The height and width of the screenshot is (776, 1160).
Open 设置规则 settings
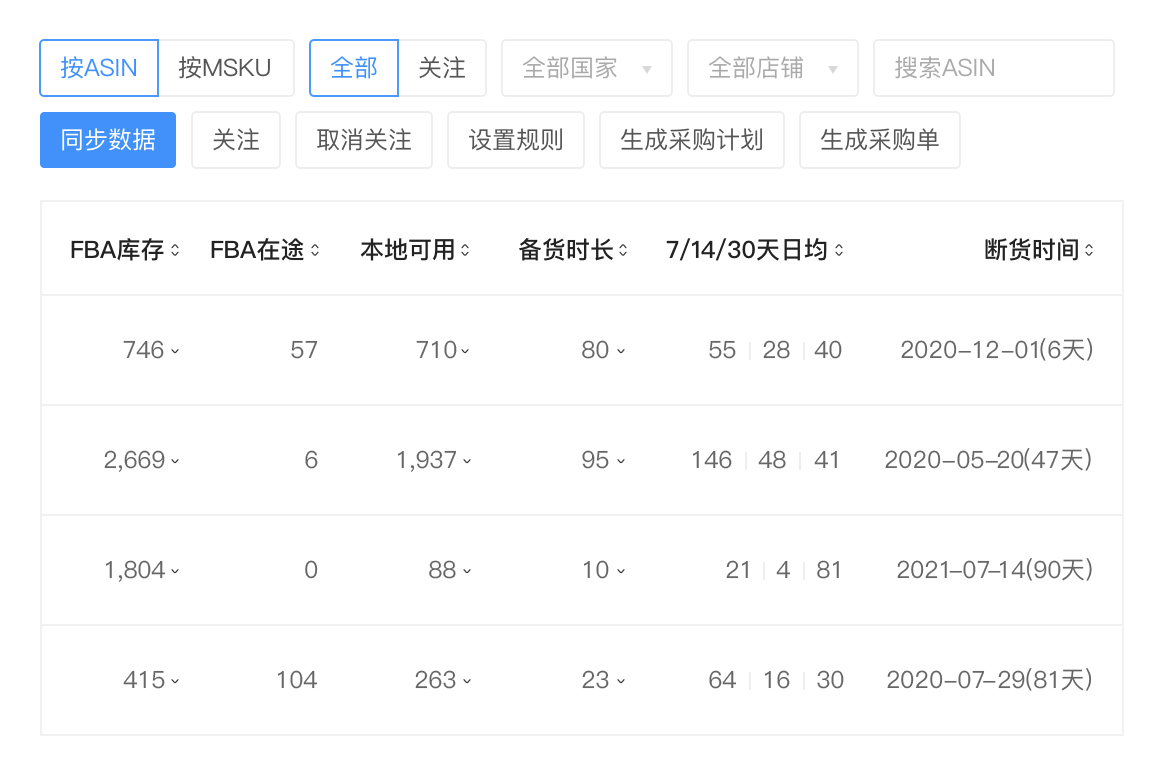(516, 140)
